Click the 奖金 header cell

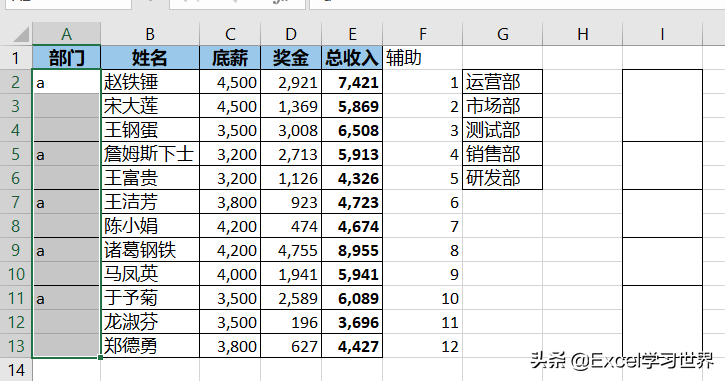pyautogui.click(x=291, y=58)
